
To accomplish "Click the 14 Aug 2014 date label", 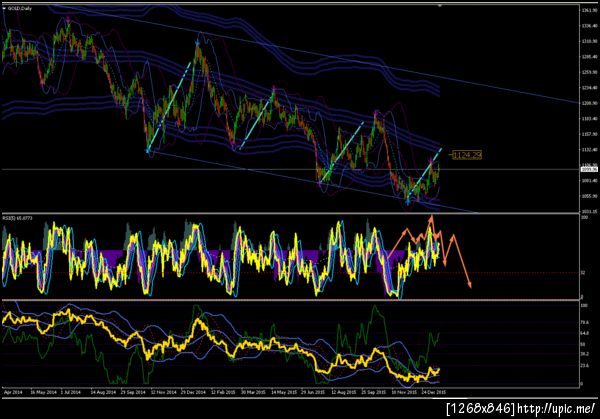I will tap(103, 392).
